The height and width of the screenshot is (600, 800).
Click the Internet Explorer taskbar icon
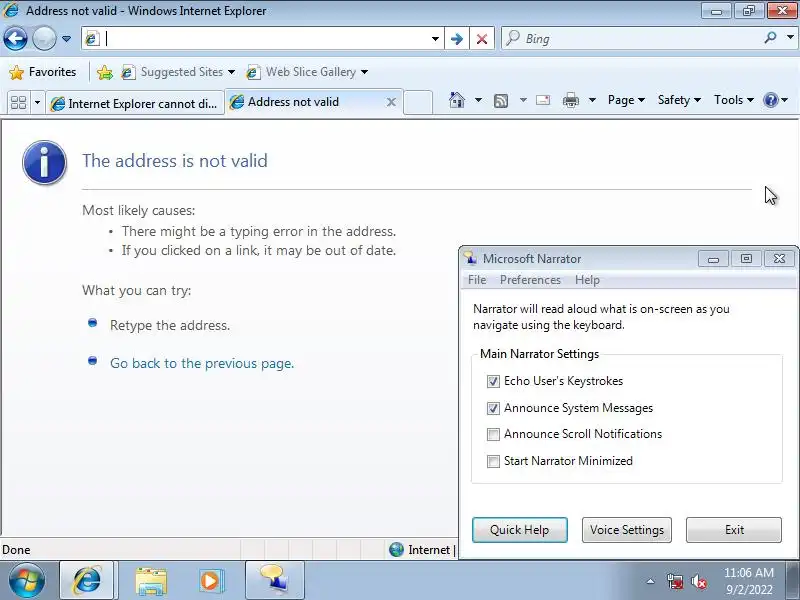click(x=87, y=581)
